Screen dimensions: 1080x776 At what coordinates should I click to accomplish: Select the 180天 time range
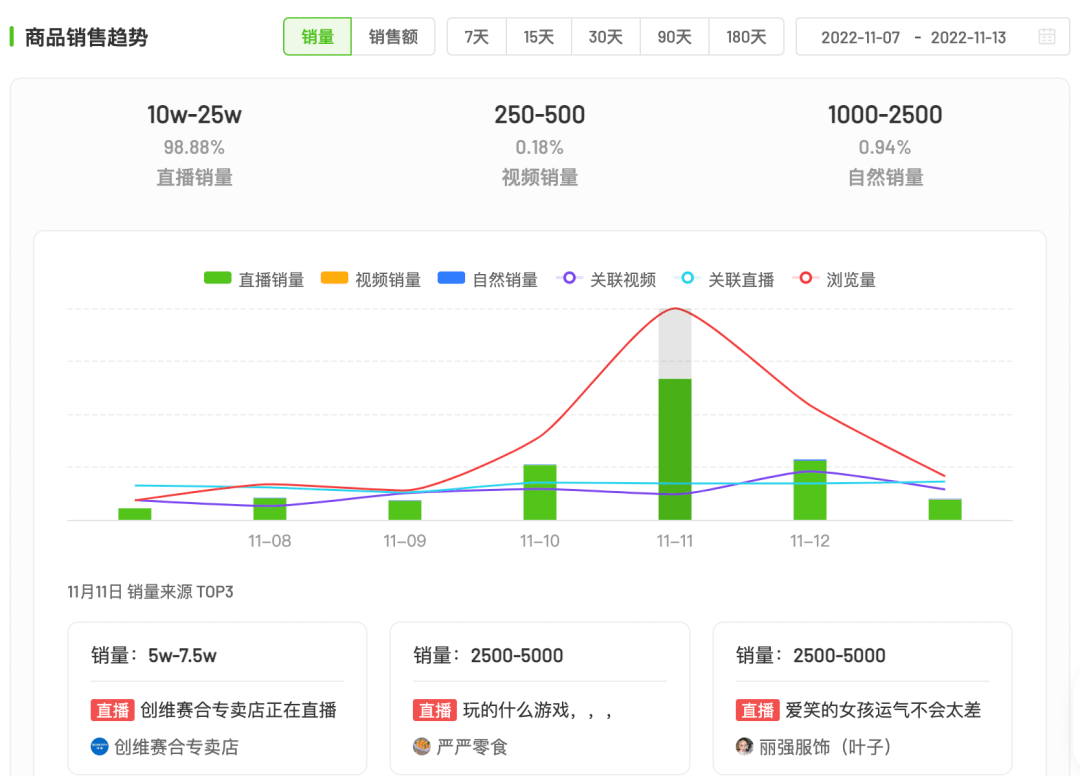[746, 36]
